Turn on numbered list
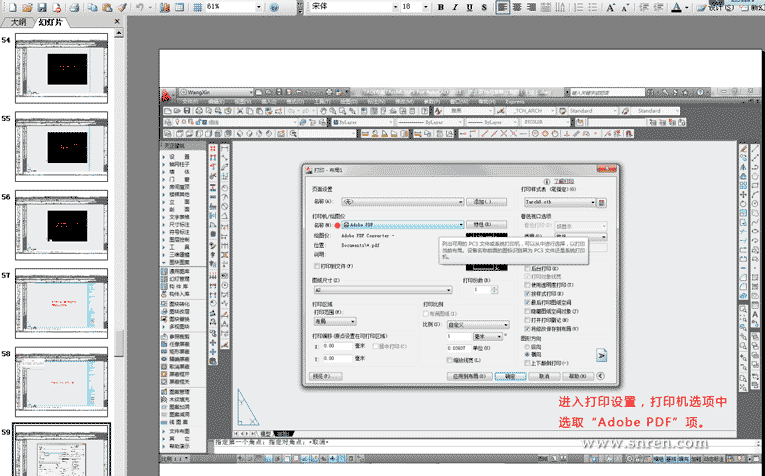765x476 pixels. click(579, 7)
